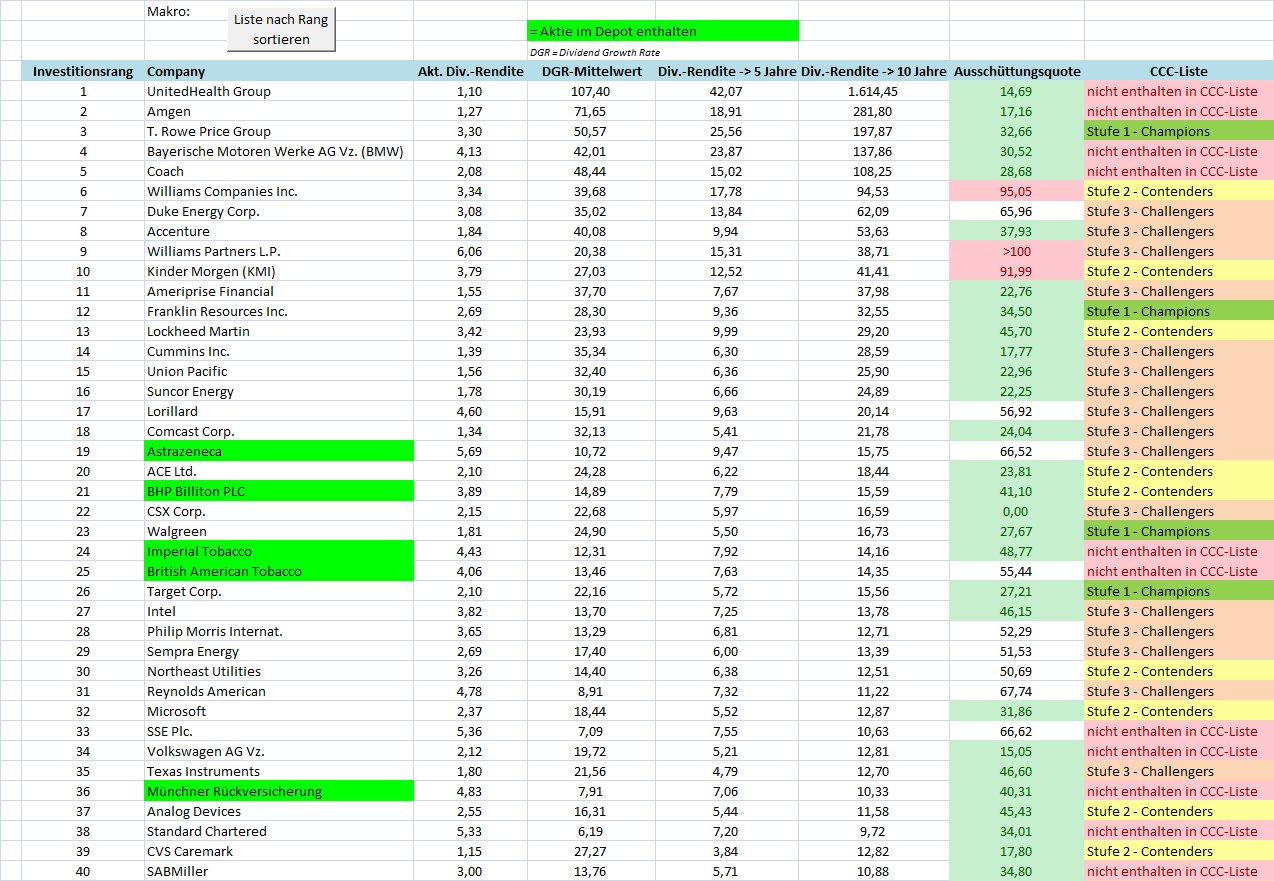The height and width of the screenshot is (881, 1274).
Task: Select the Ameriprise Financial cell
Action: click(x=279, y=291)
